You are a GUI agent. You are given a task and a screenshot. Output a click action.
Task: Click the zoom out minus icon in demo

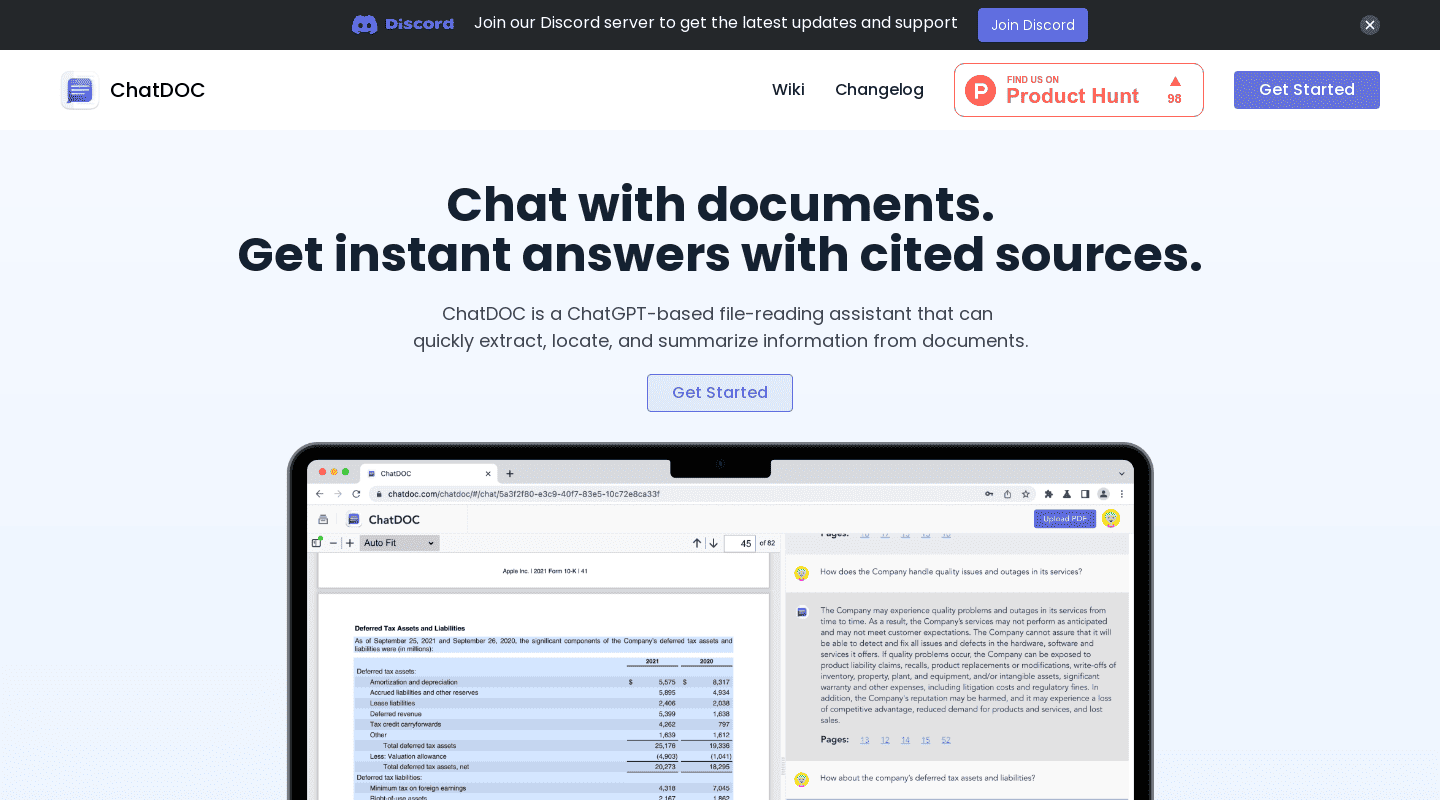coord(333,543)
